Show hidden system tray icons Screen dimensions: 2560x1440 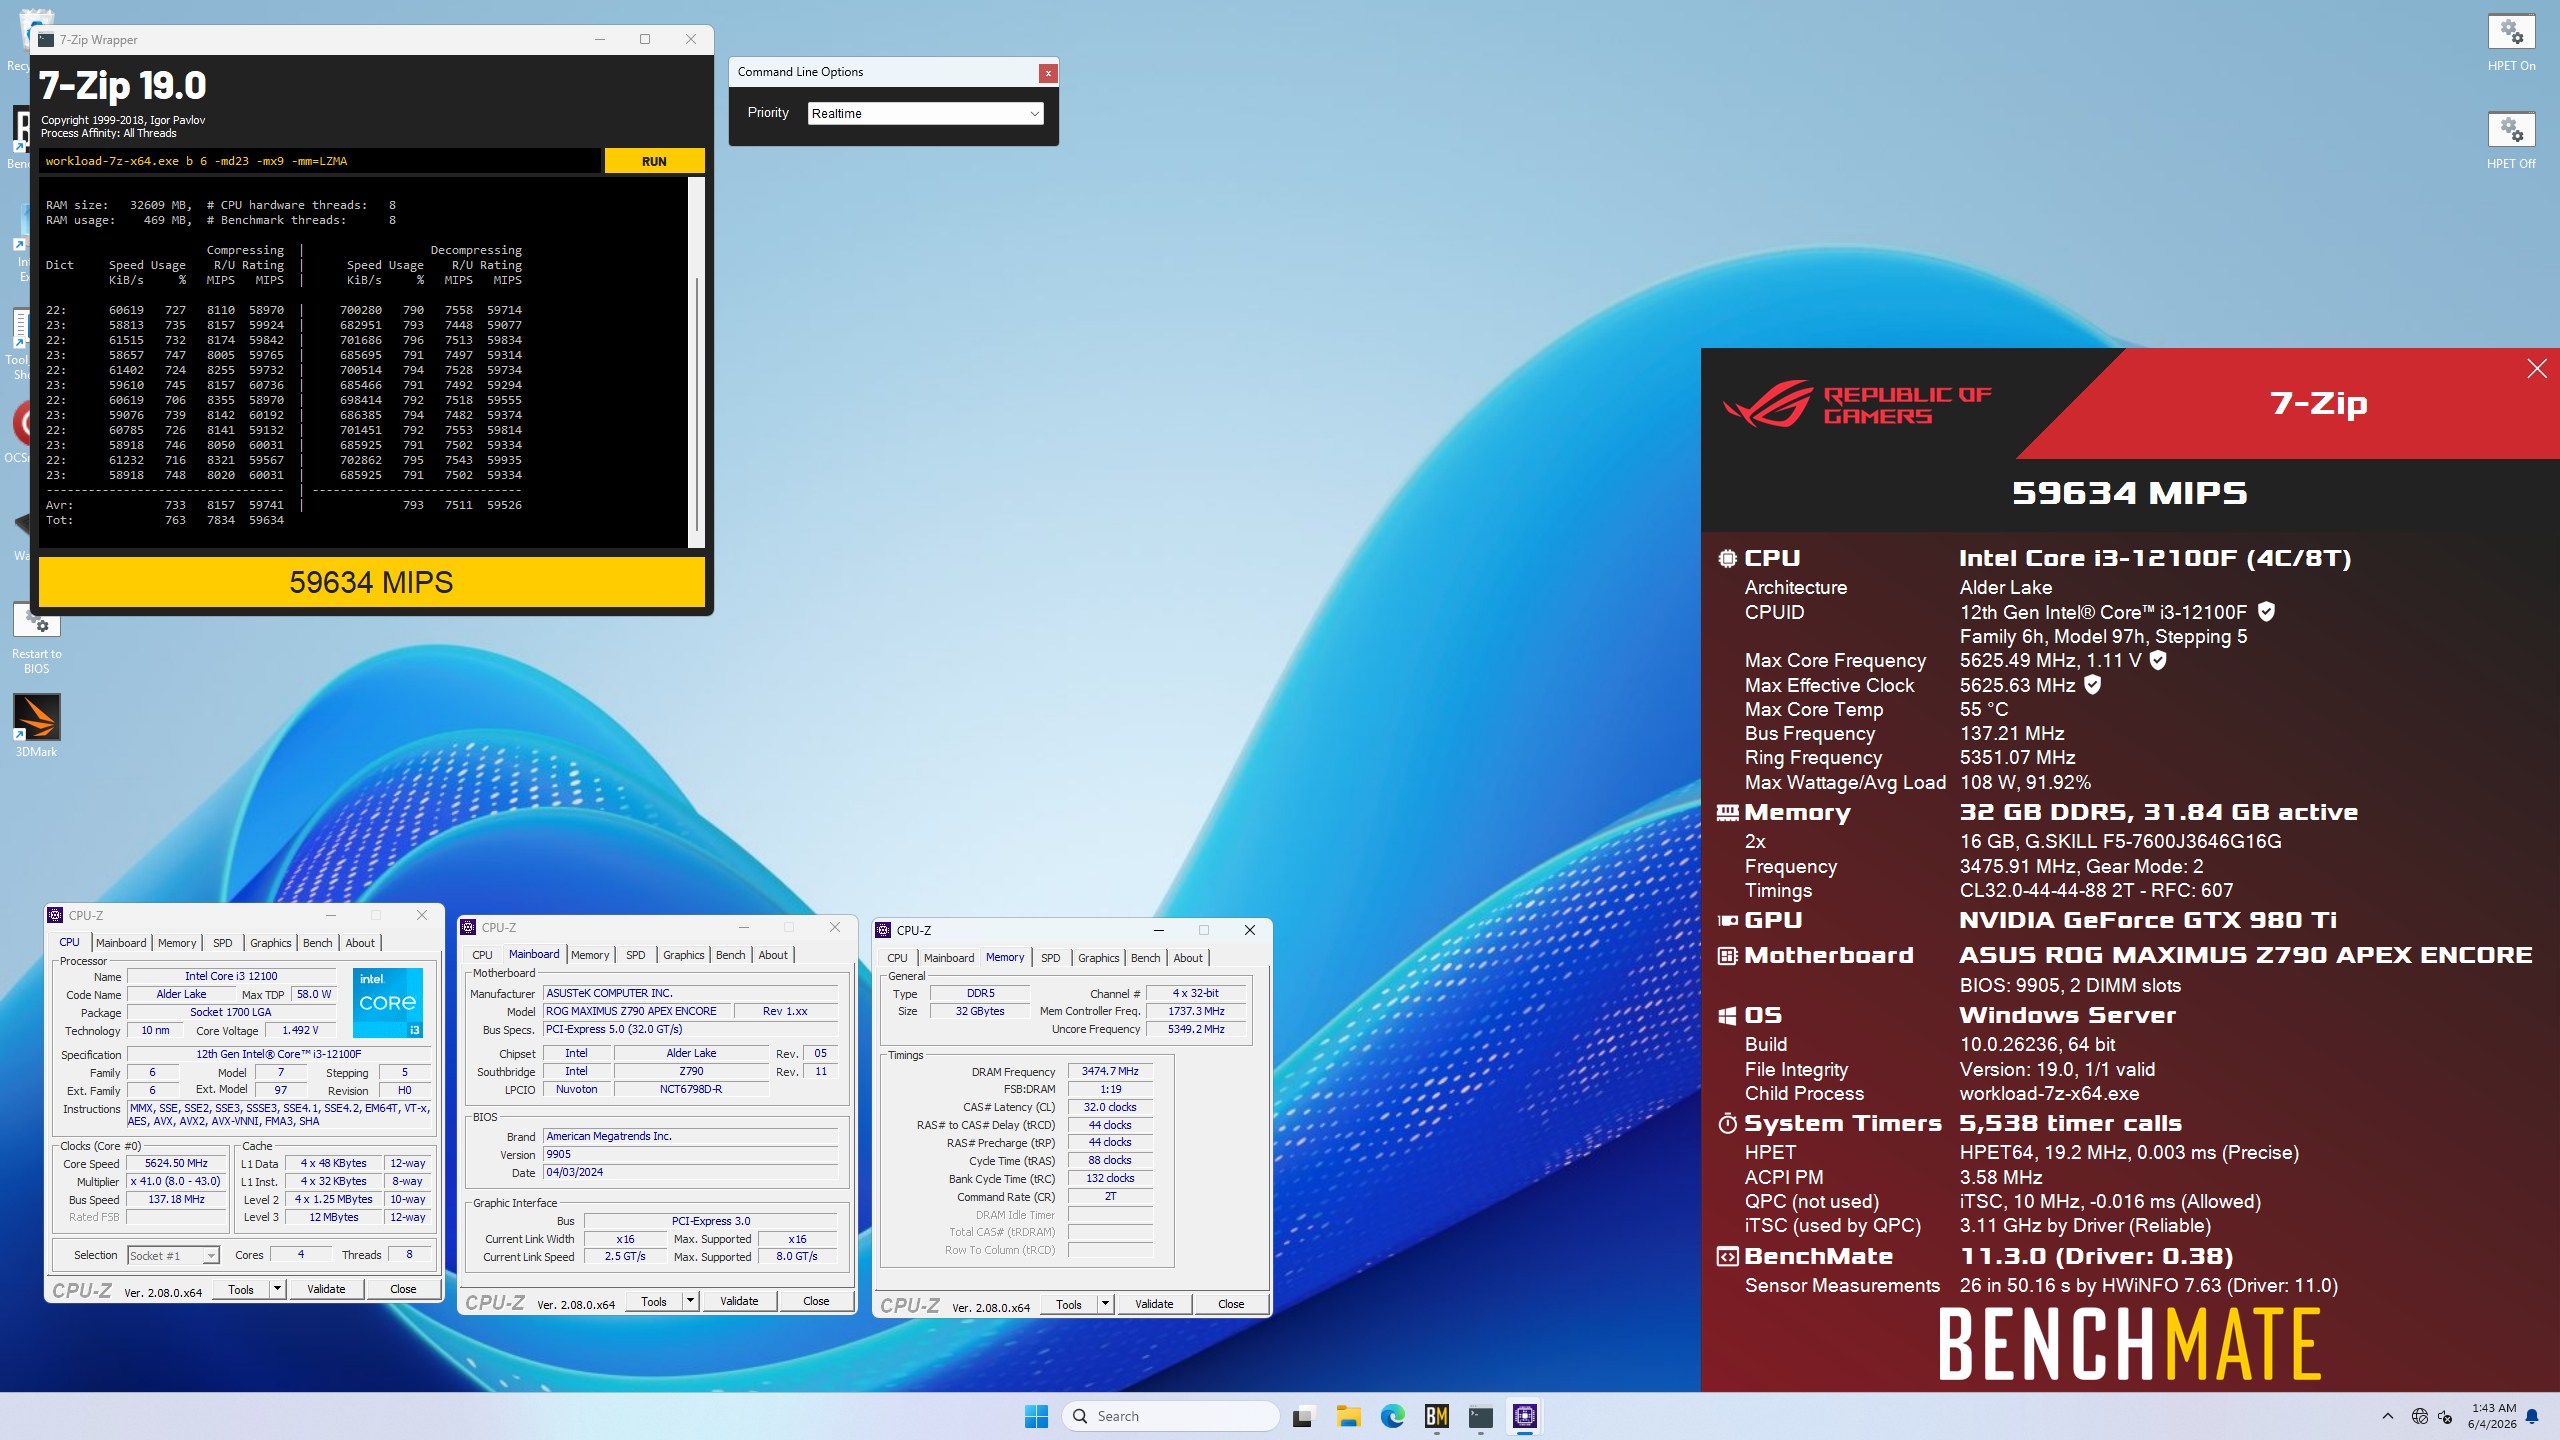[2388, 1416]
